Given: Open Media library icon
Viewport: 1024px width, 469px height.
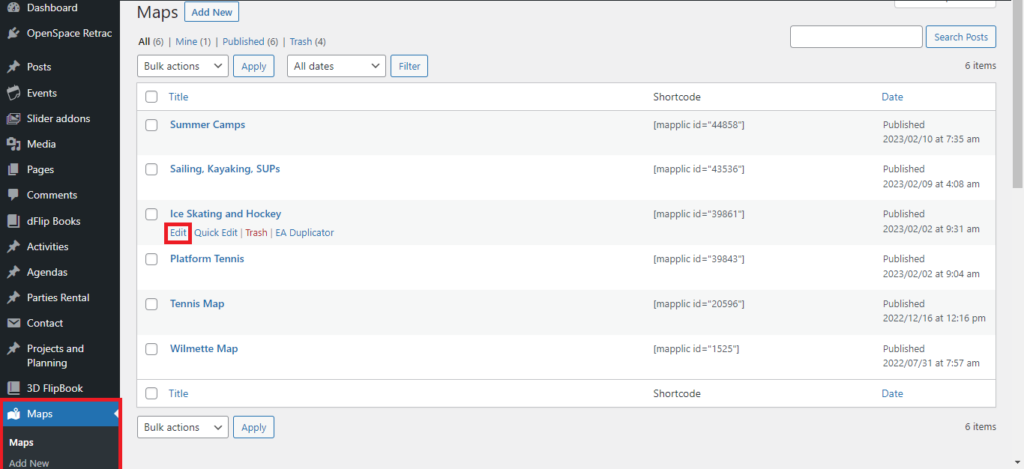Looking at the screenshot, I should (x=13, y=144).
